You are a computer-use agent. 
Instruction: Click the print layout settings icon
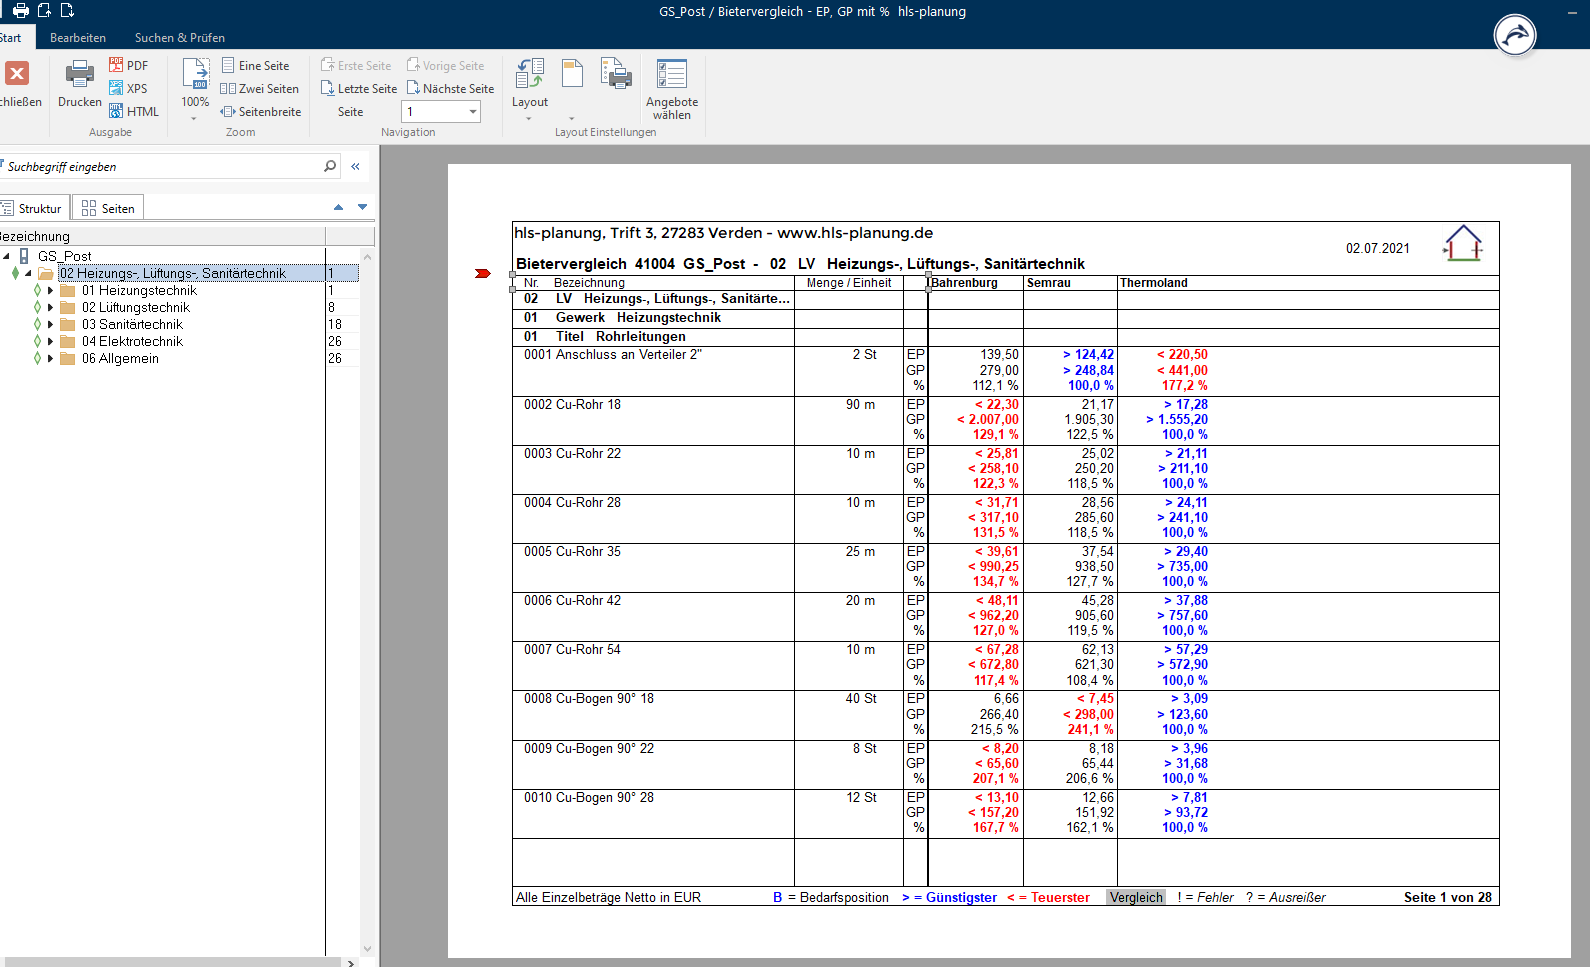(x=615, y=75)
